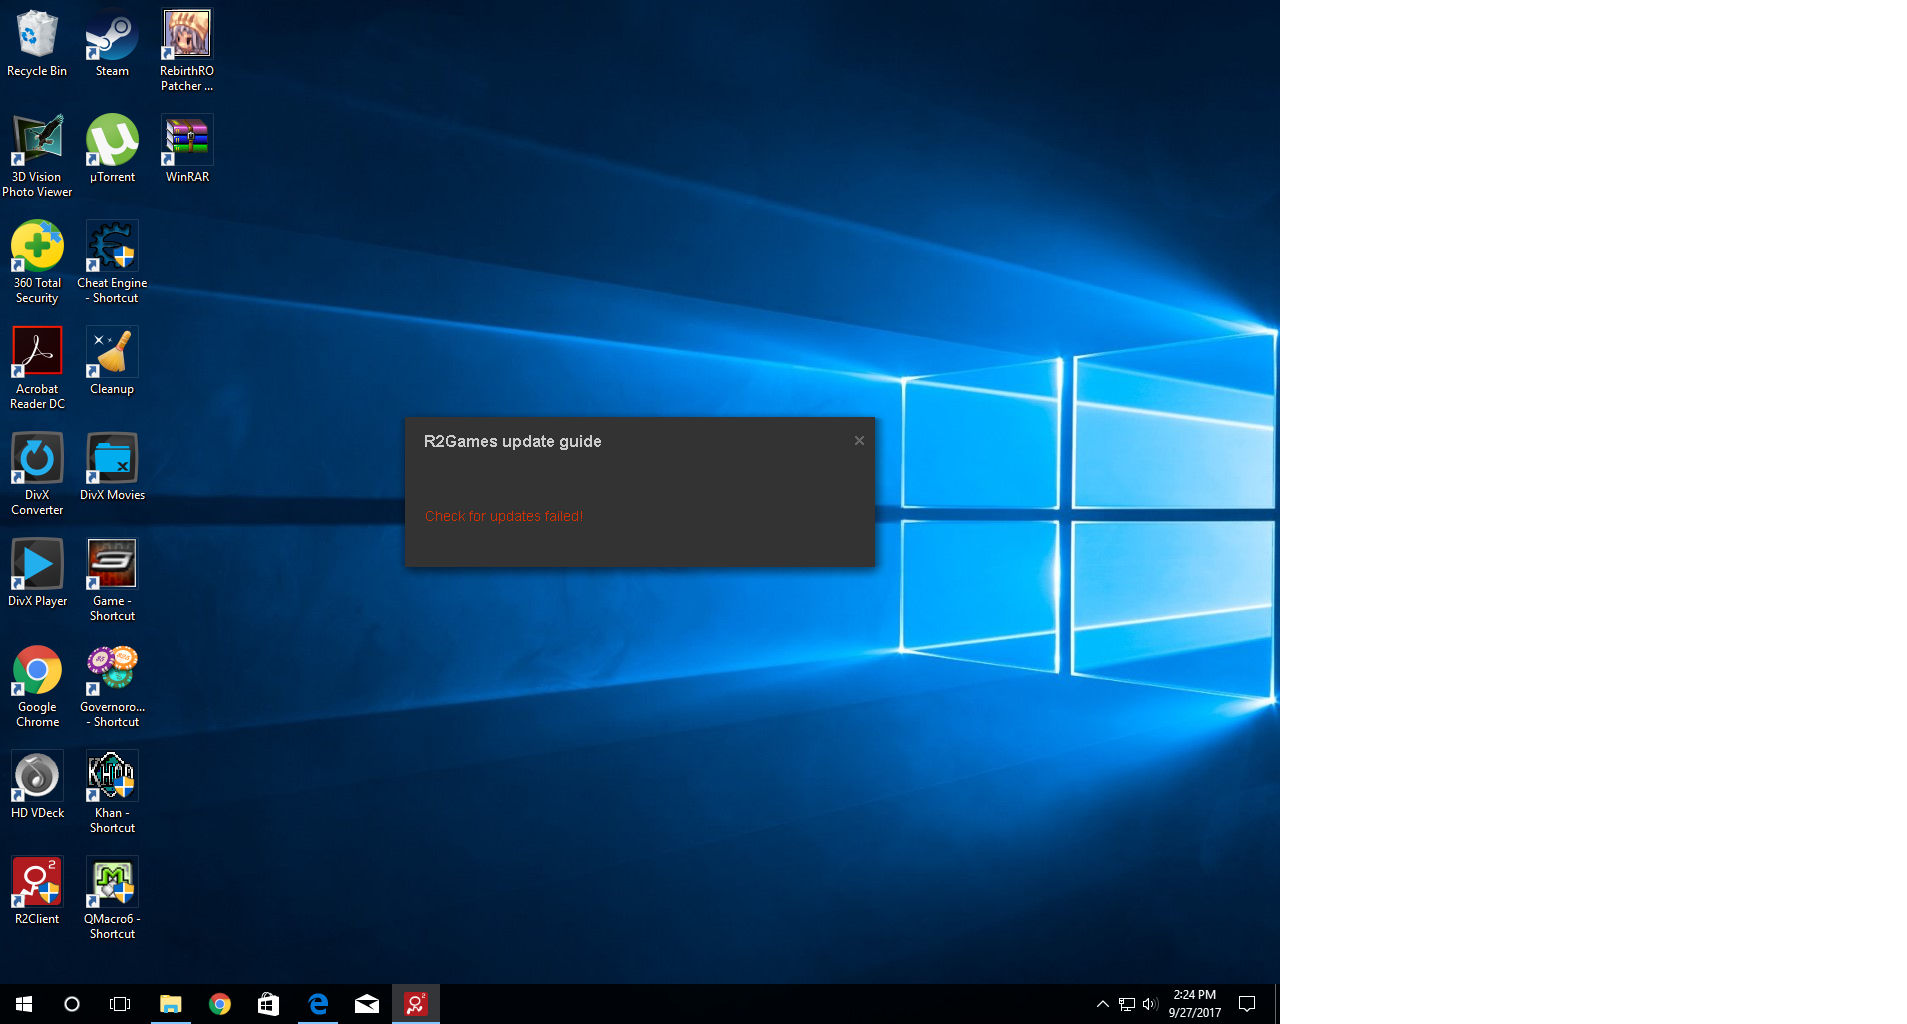
Task: Open the Action Center notifications
Action: click(1247, 1004)
